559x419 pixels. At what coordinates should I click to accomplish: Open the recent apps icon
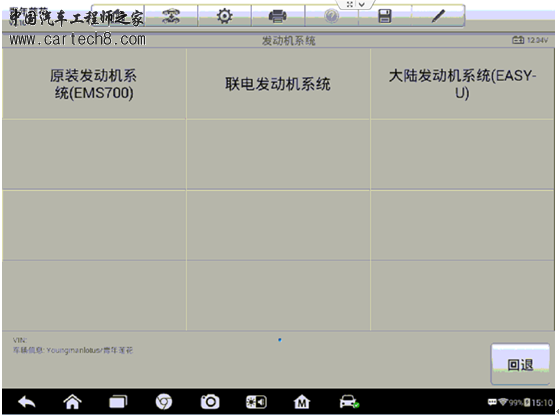click(118, 402)
